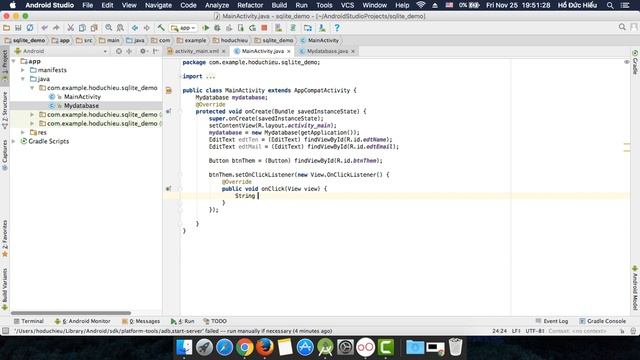Collapse the first com.example.hoduchieu.sqlite_demo package
This screenshot has width=640, height=360.
tap(32, 88)
